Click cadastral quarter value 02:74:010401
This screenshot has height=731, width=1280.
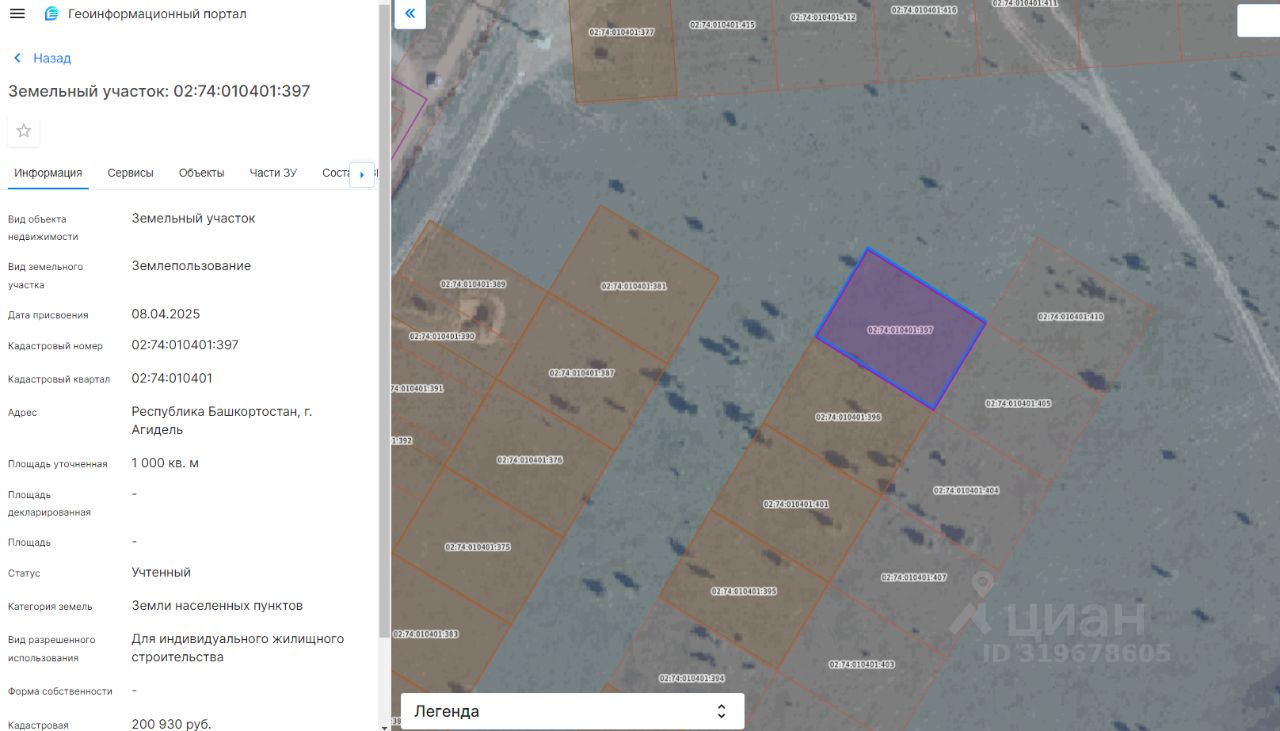(172, 378)
